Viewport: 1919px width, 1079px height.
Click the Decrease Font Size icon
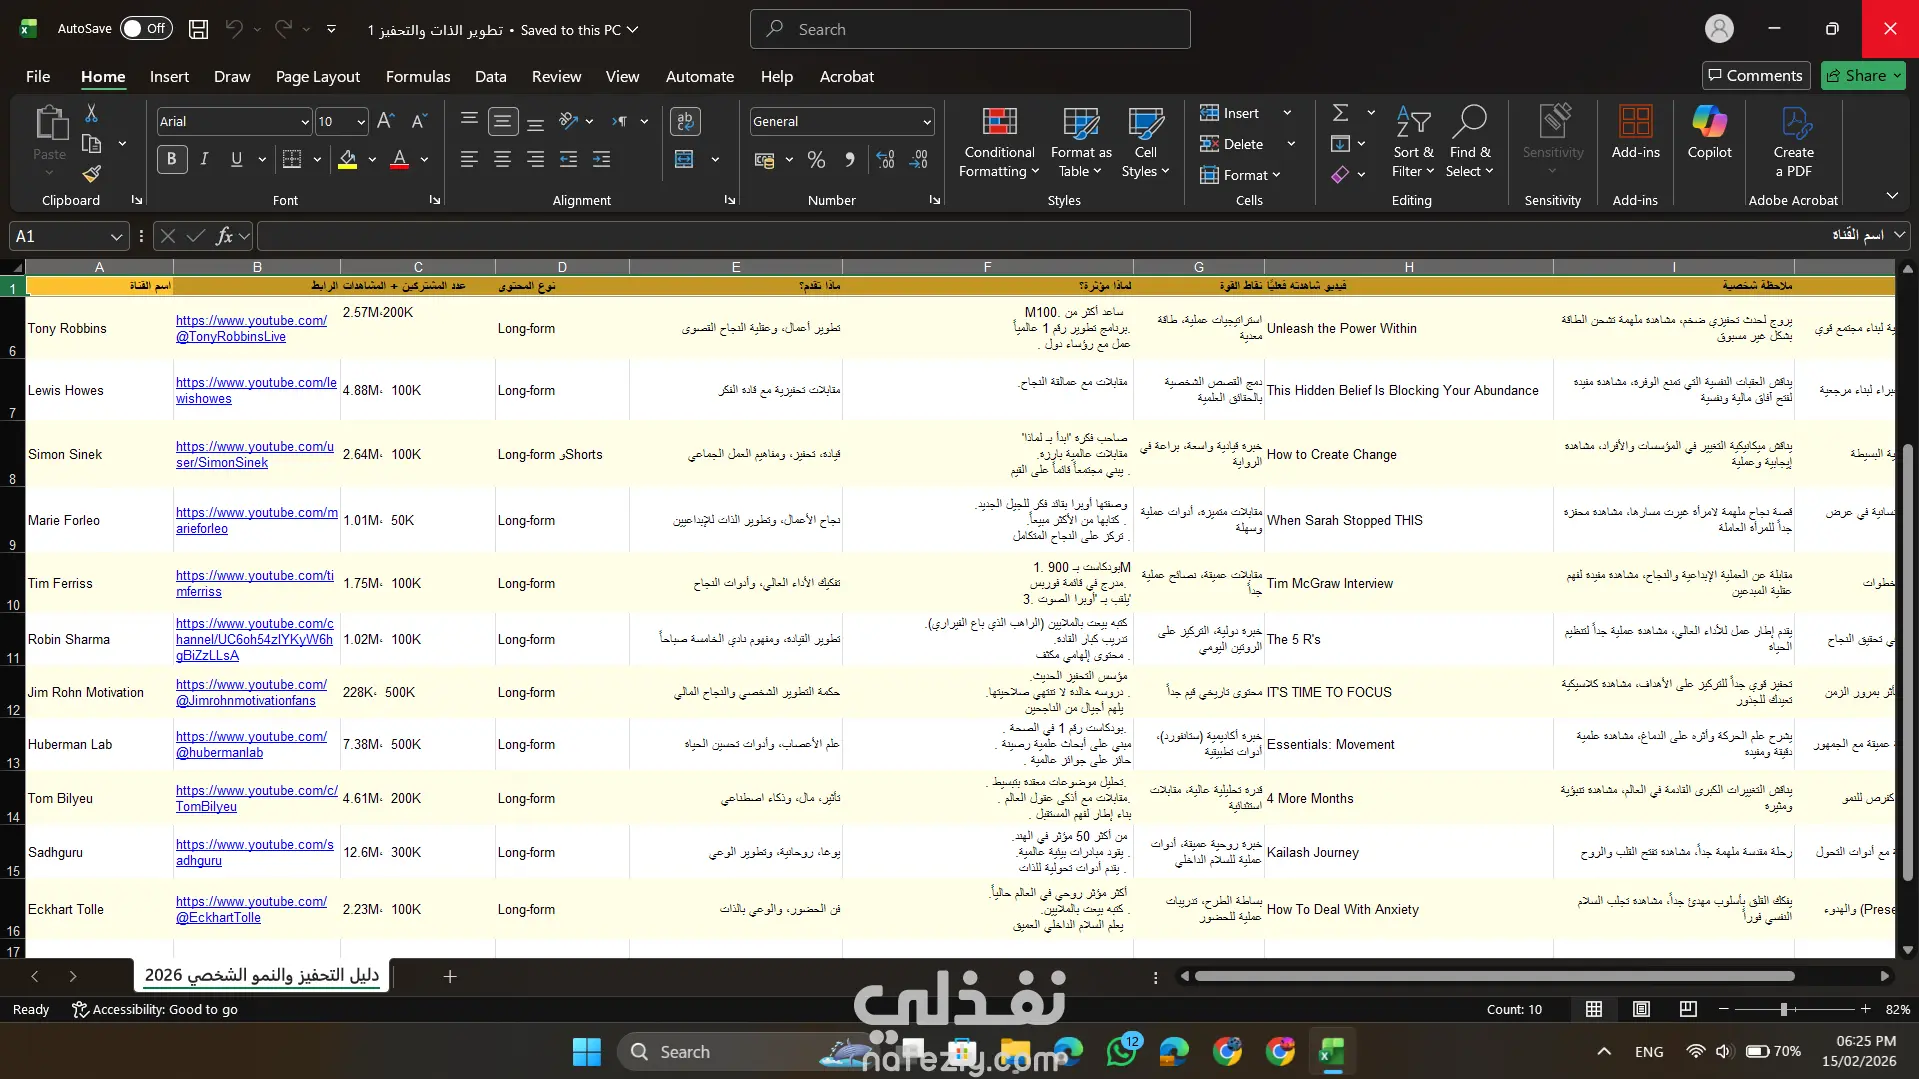click(x=420, y=121)
